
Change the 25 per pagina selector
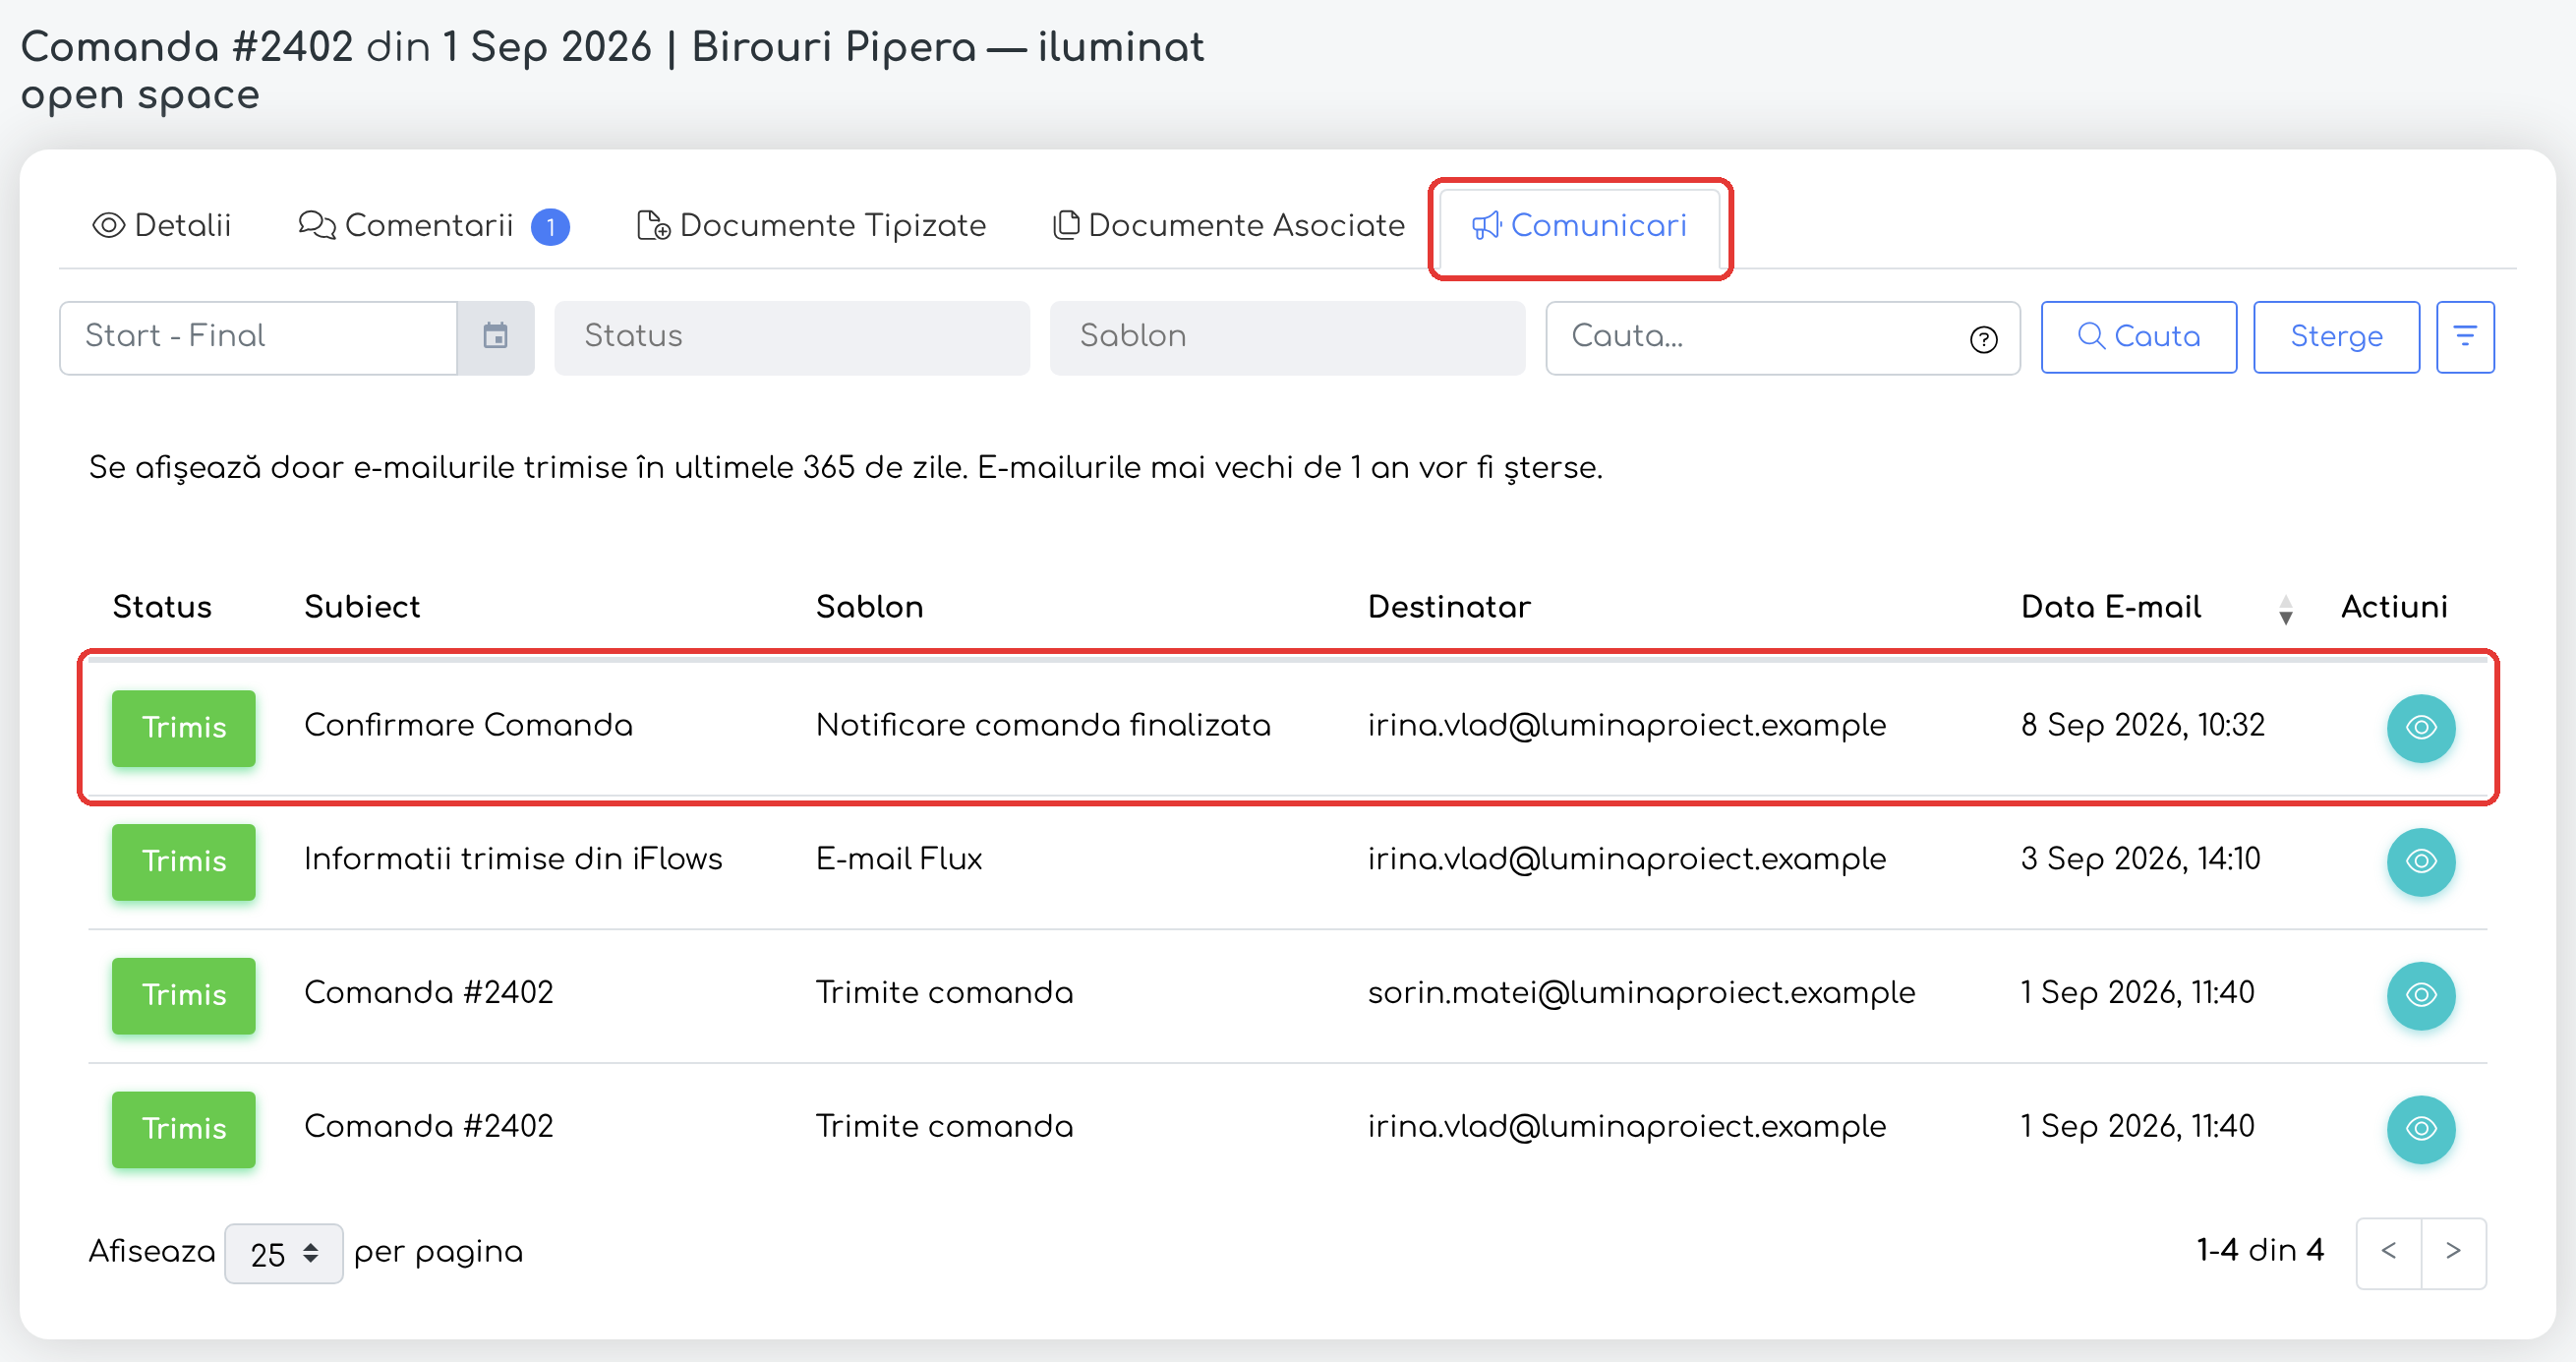[x=284, y=1252]
